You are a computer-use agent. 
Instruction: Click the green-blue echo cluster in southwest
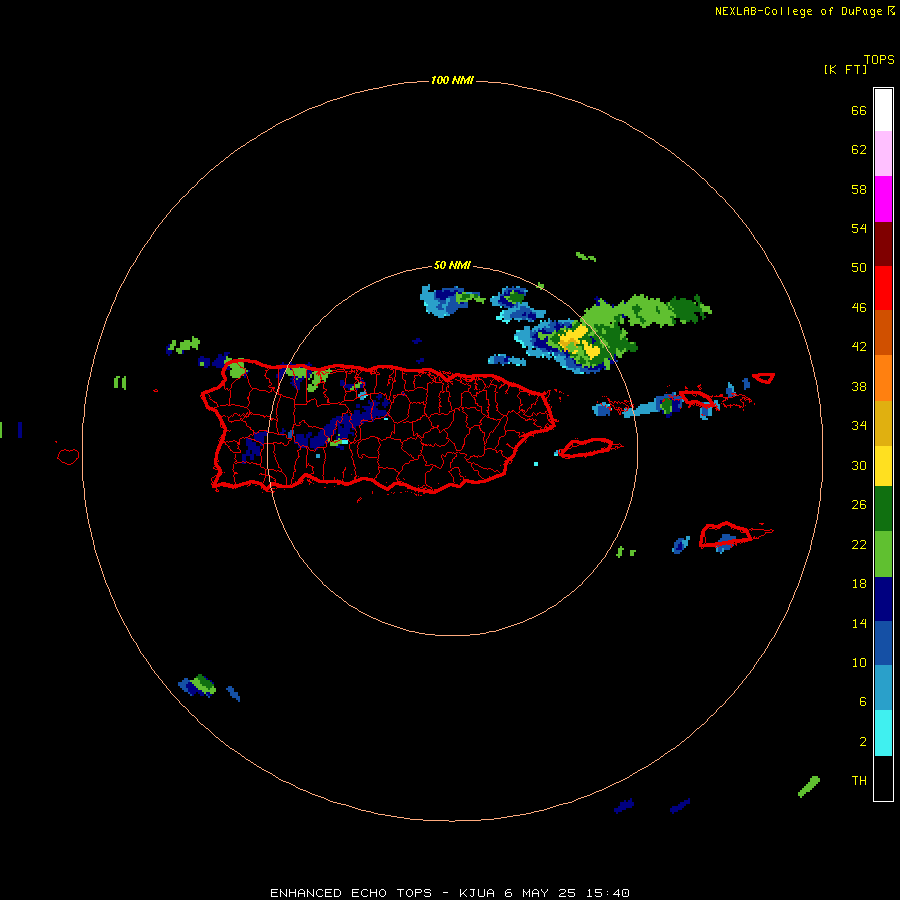(197, 685)
